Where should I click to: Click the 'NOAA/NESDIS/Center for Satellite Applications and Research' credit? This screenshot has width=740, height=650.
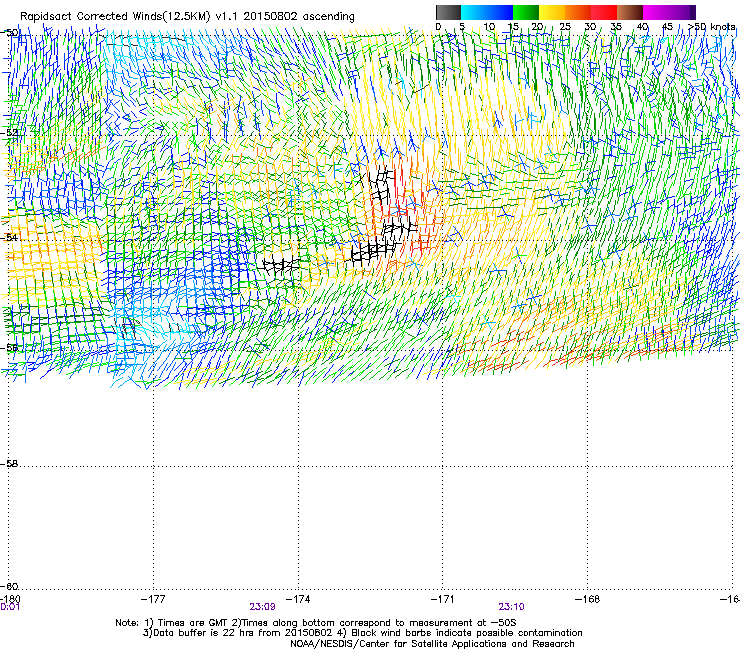(432, 643)
